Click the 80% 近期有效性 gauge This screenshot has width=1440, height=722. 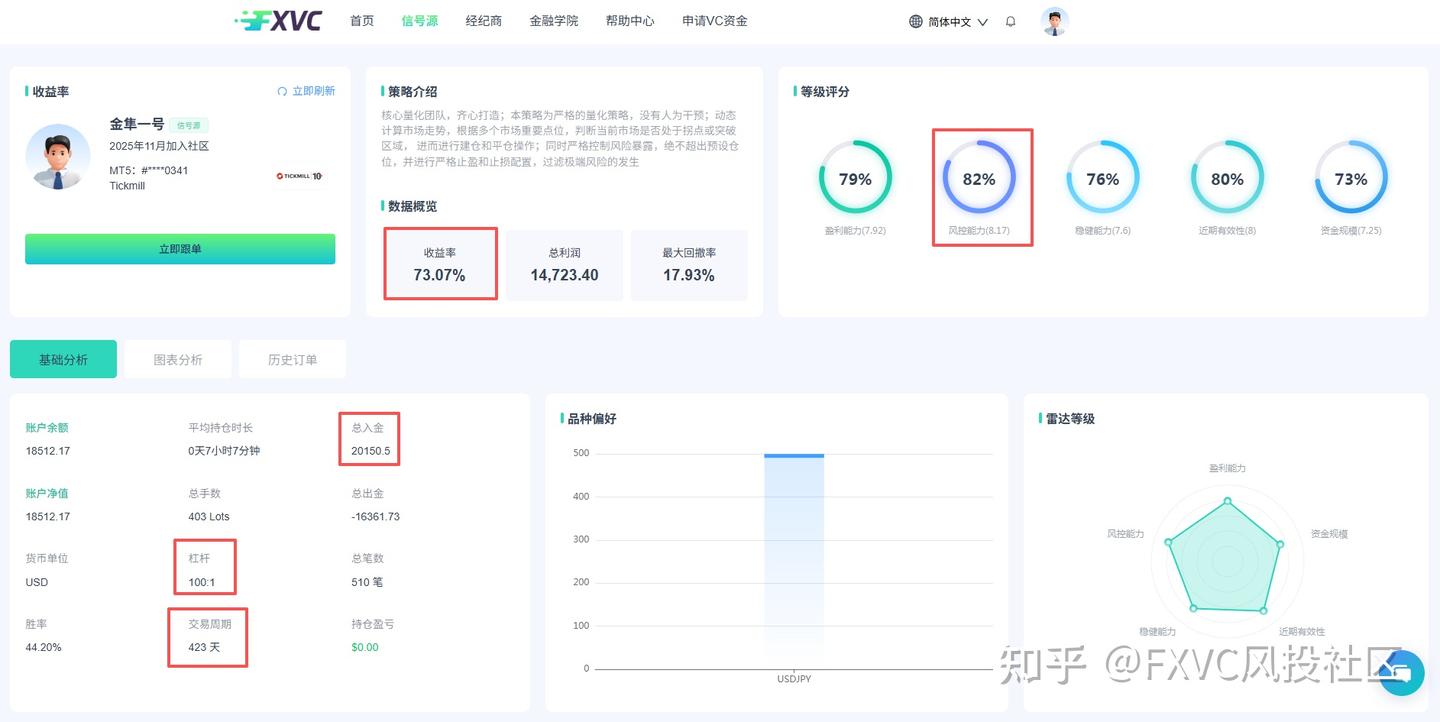click(1227, 179)
